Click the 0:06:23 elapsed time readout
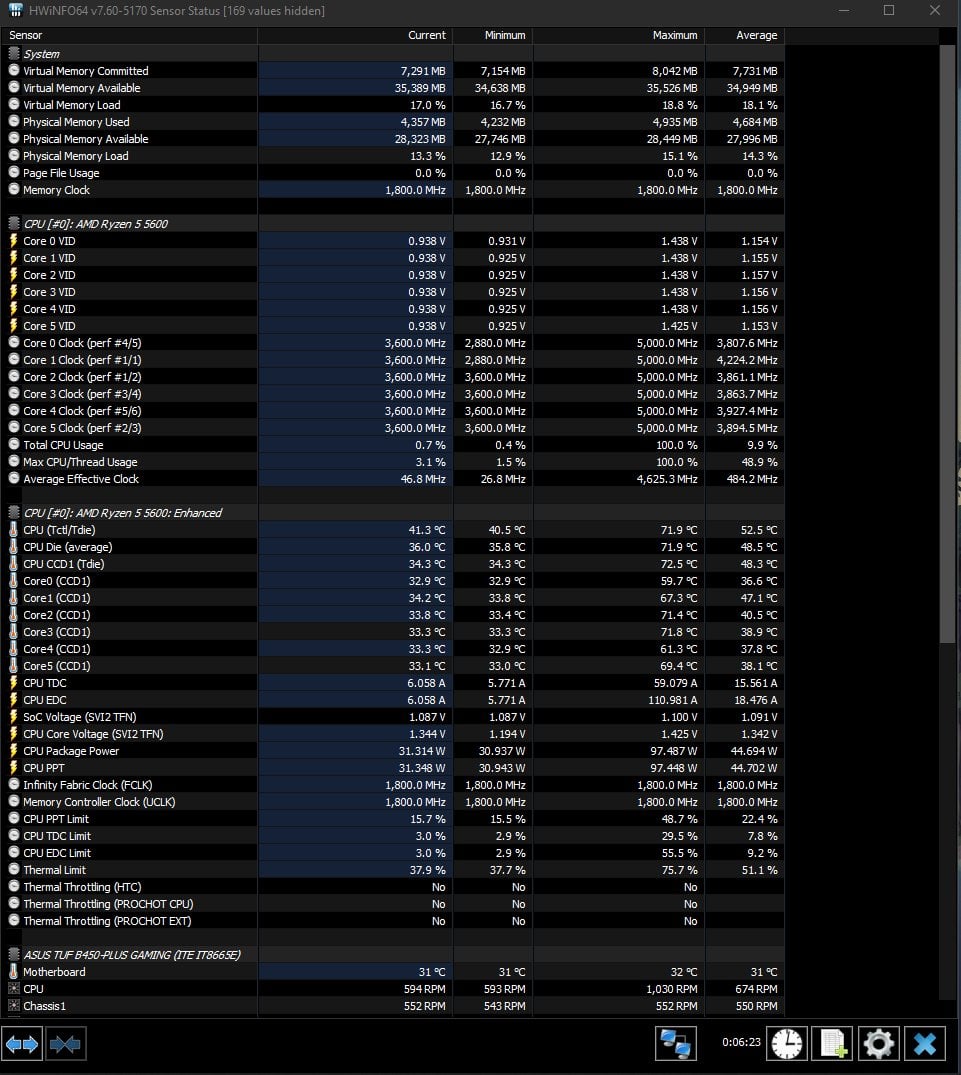Screen dimensions: 961x1075 pos(741,1042)
